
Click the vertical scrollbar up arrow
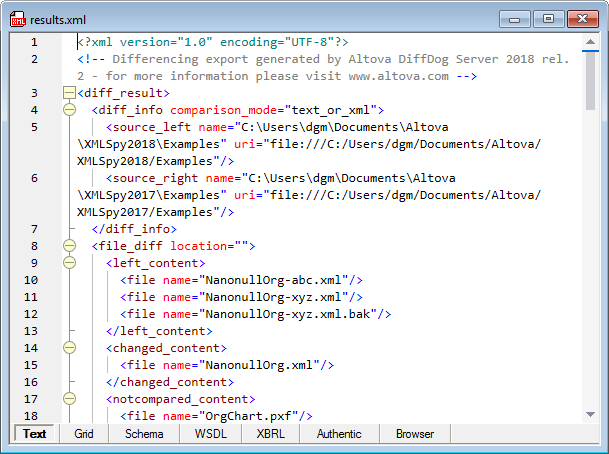(x=591, y=41)
